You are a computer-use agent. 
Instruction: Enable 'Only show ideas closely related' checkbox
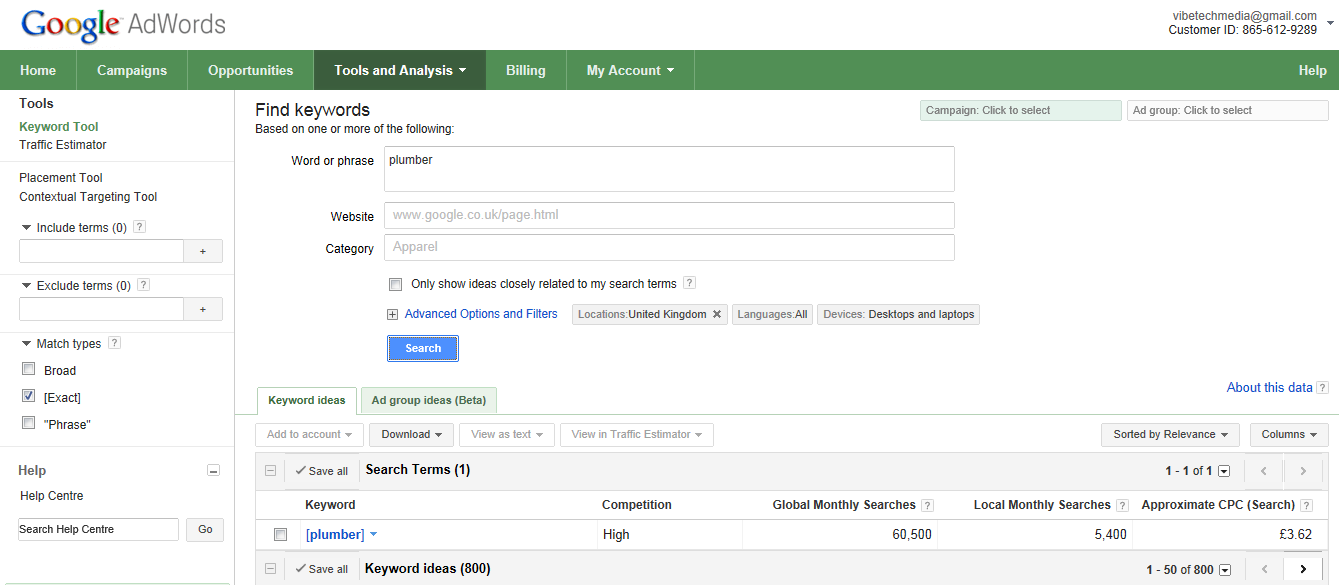(x=396, y=284)
